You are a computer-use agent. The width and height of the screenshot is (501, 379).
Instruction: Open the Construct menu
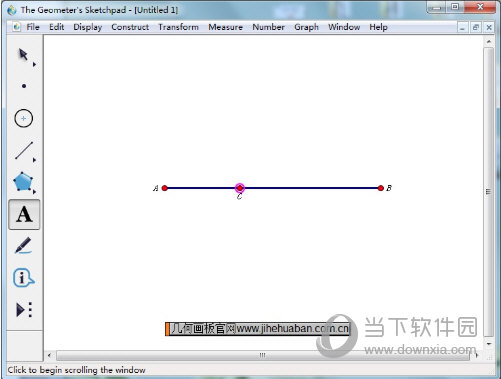coord(130,27)
